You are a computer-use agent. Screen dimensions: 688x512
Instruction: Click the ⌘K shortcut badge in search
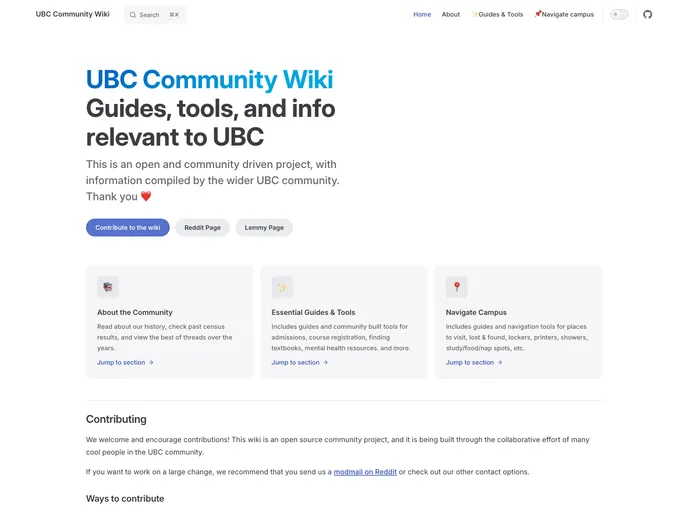pyautogui.click(x=174, y=15)
